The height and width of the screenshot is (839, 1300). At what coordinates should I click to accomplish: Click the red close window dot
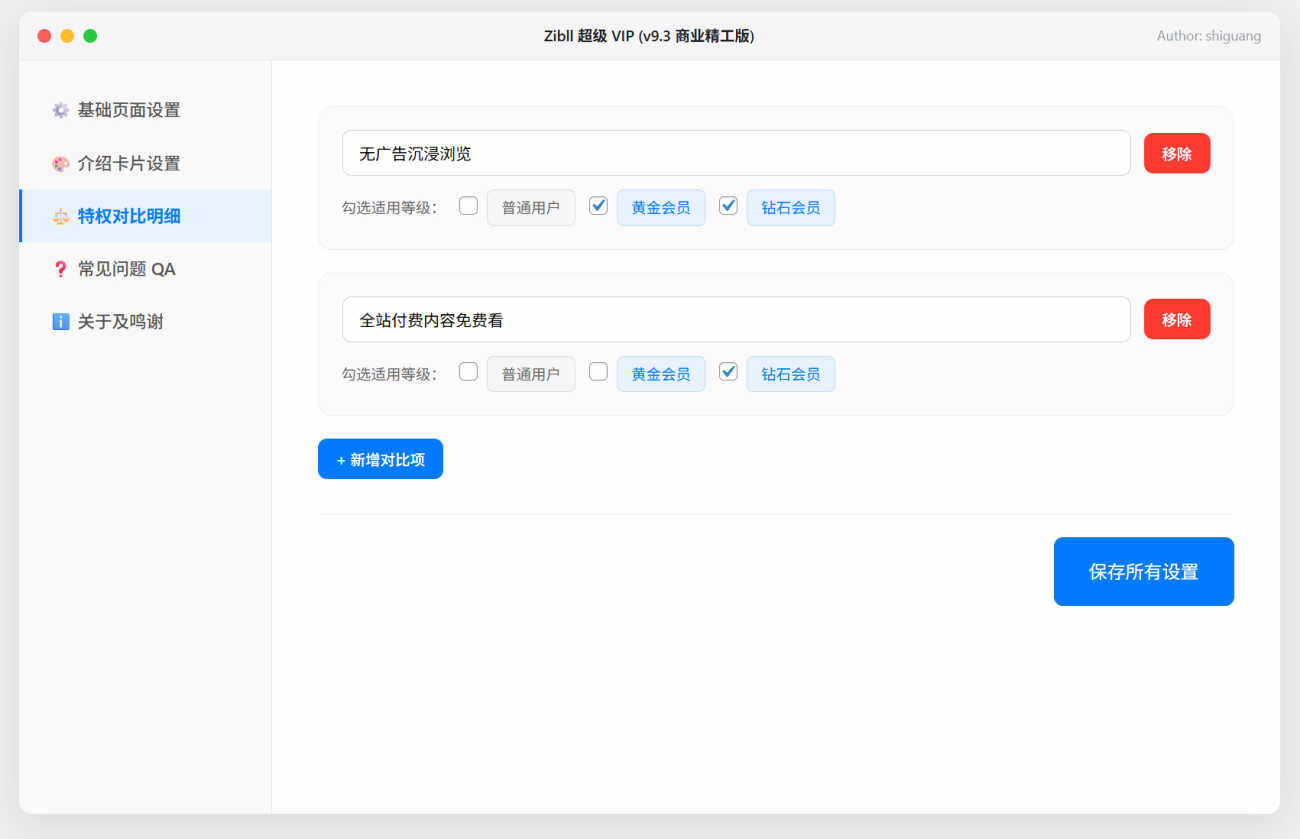point(44,36)
